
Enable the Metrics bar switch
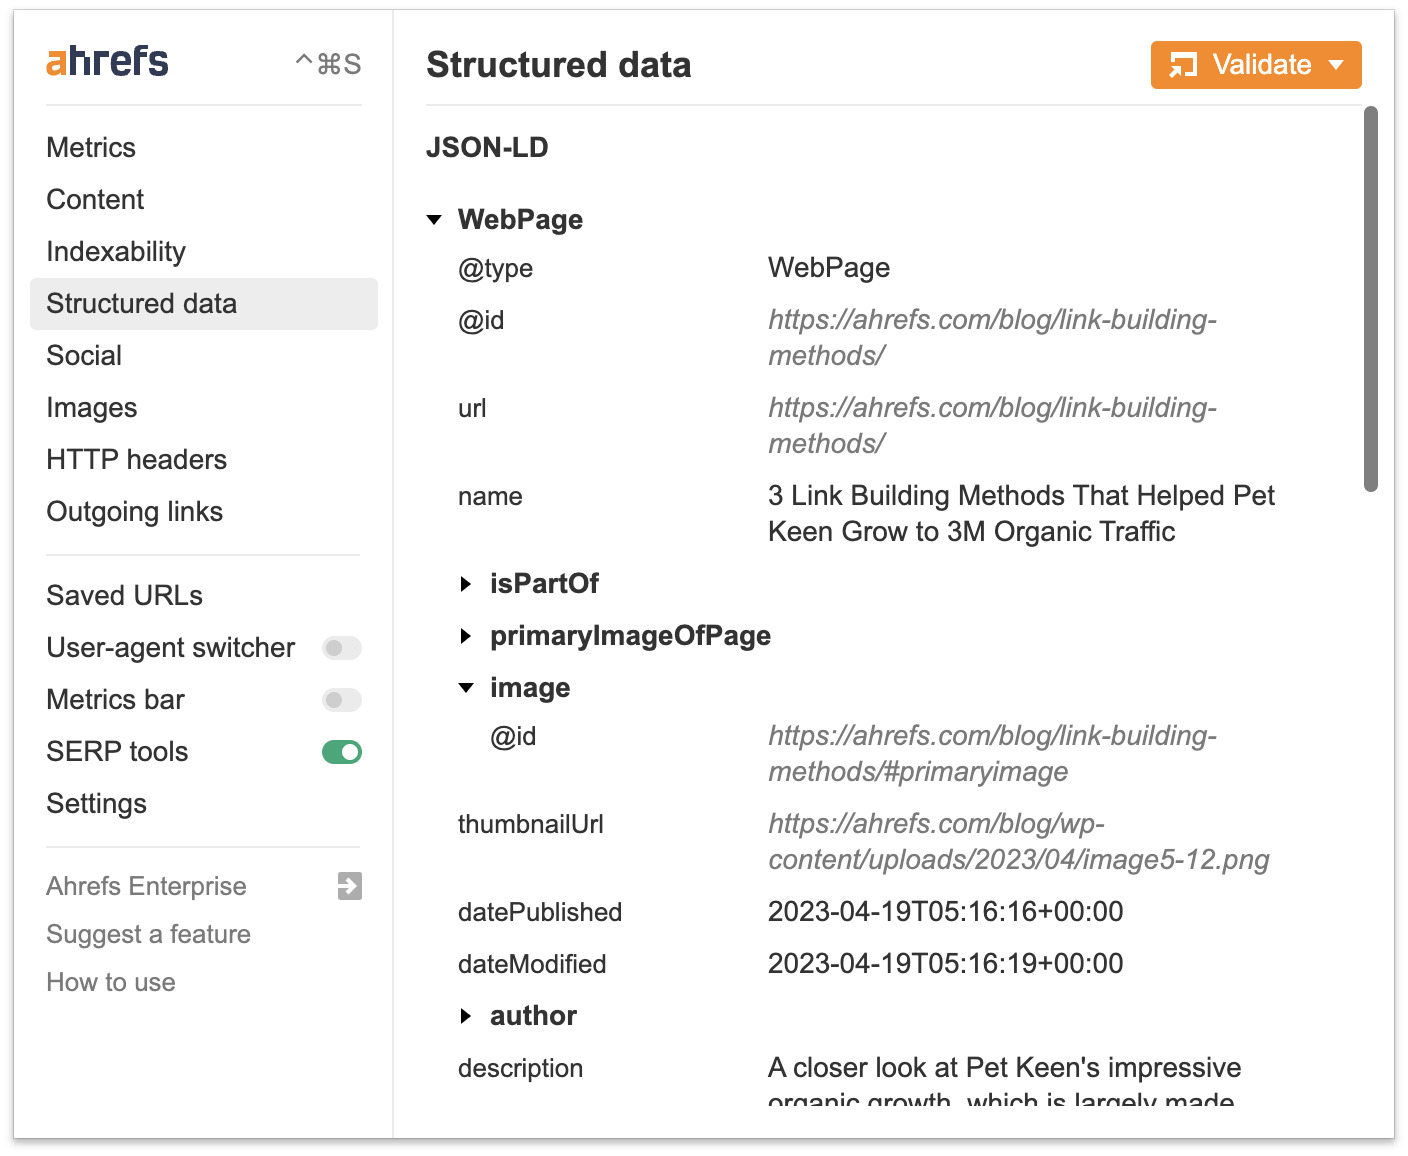342,700
